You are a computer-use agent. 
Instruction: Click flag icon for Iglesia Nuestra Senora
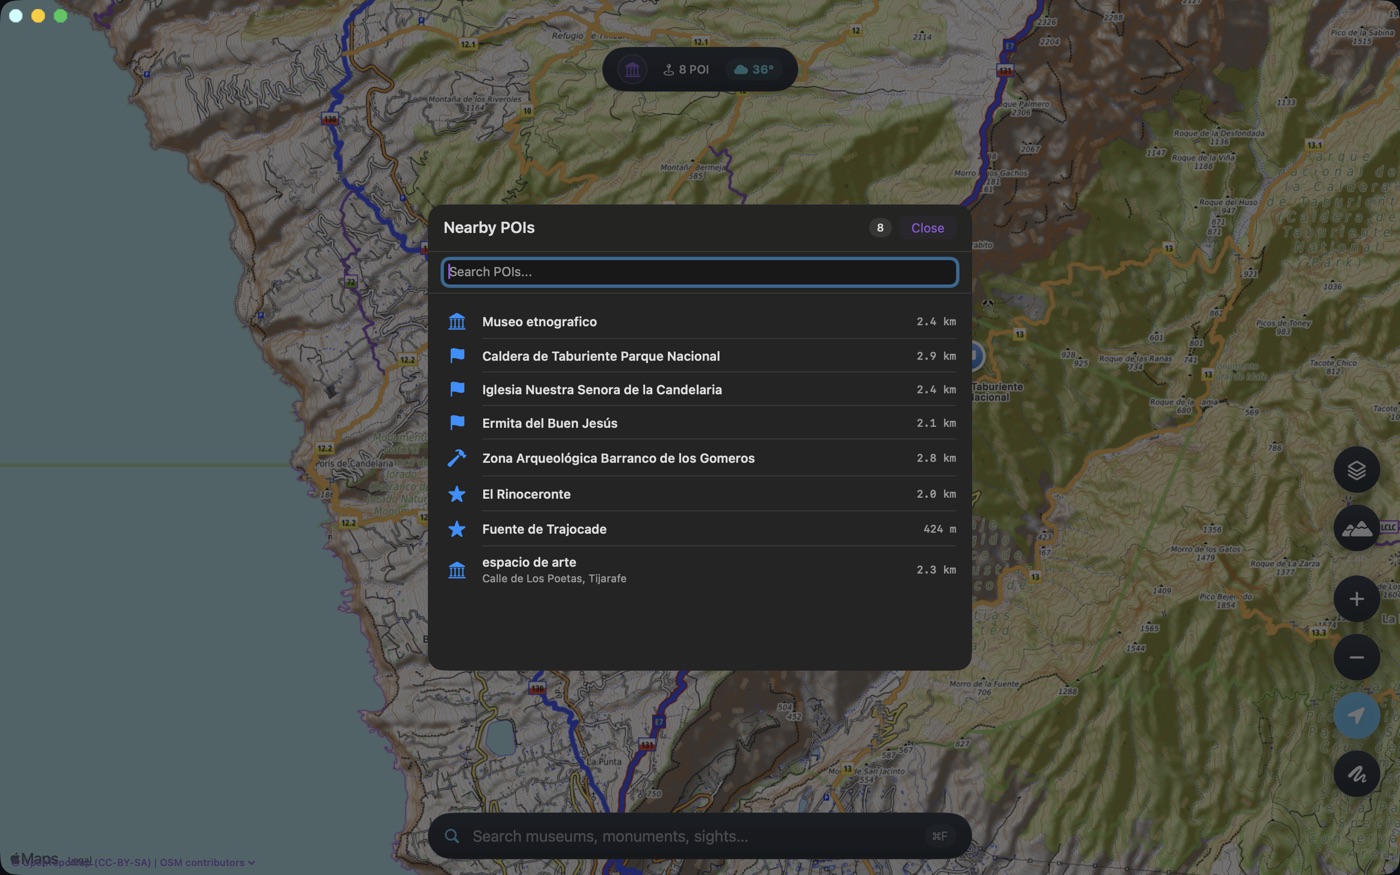[x=457, y=389]
